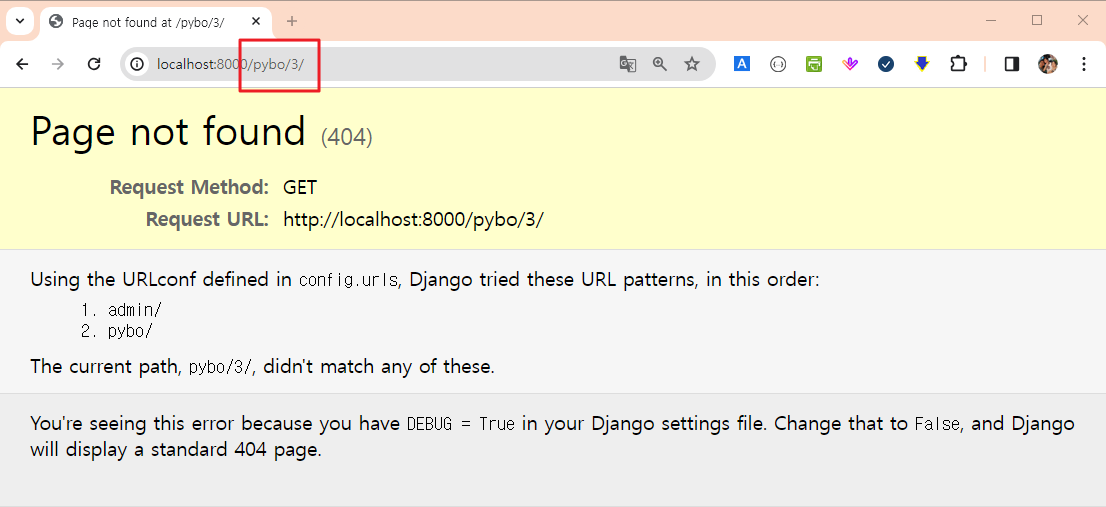The height and width of the screenshot is (507, 1106).
Task: Open the tab search dropdown arrow
Action: 20,21
